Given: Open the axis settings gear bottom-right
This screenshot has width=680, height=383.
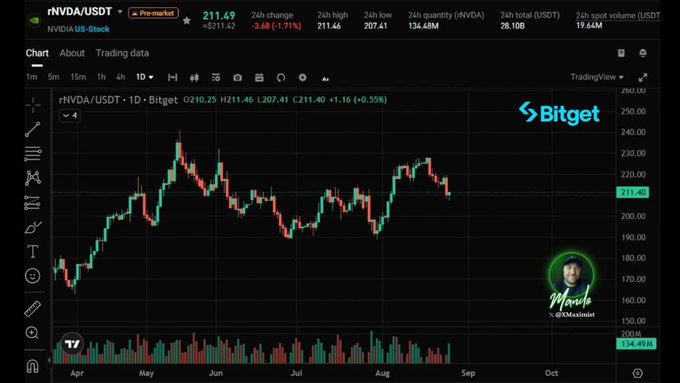Looking at the screenshot, I should pyautogui.click(x=638, y=373).
